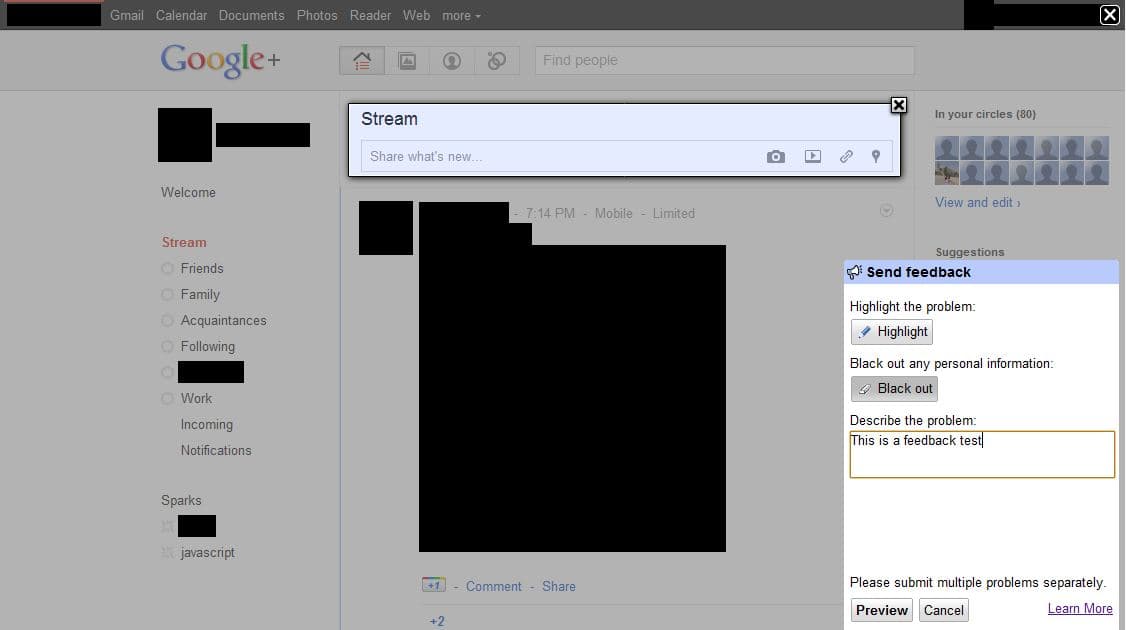Add location with the pin icon

[875, 157]
